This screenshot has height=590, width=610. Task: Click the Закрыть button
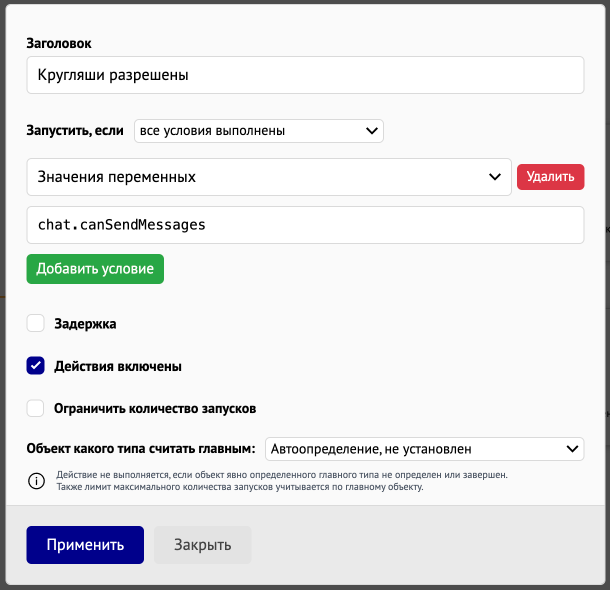pos(202,545)
